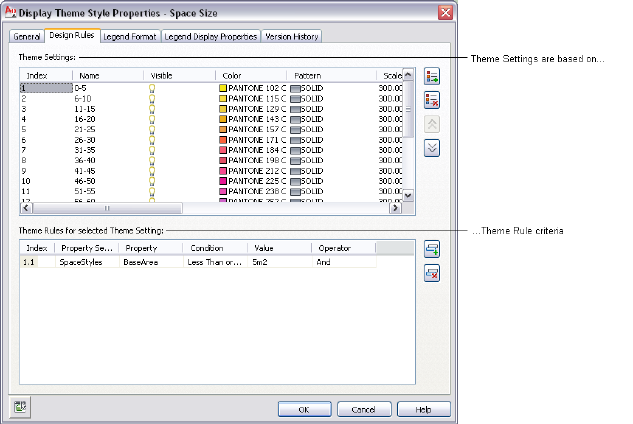Click the vertical scrollbar thumb of theme list
633x424 pixels.
pos(408,109)
